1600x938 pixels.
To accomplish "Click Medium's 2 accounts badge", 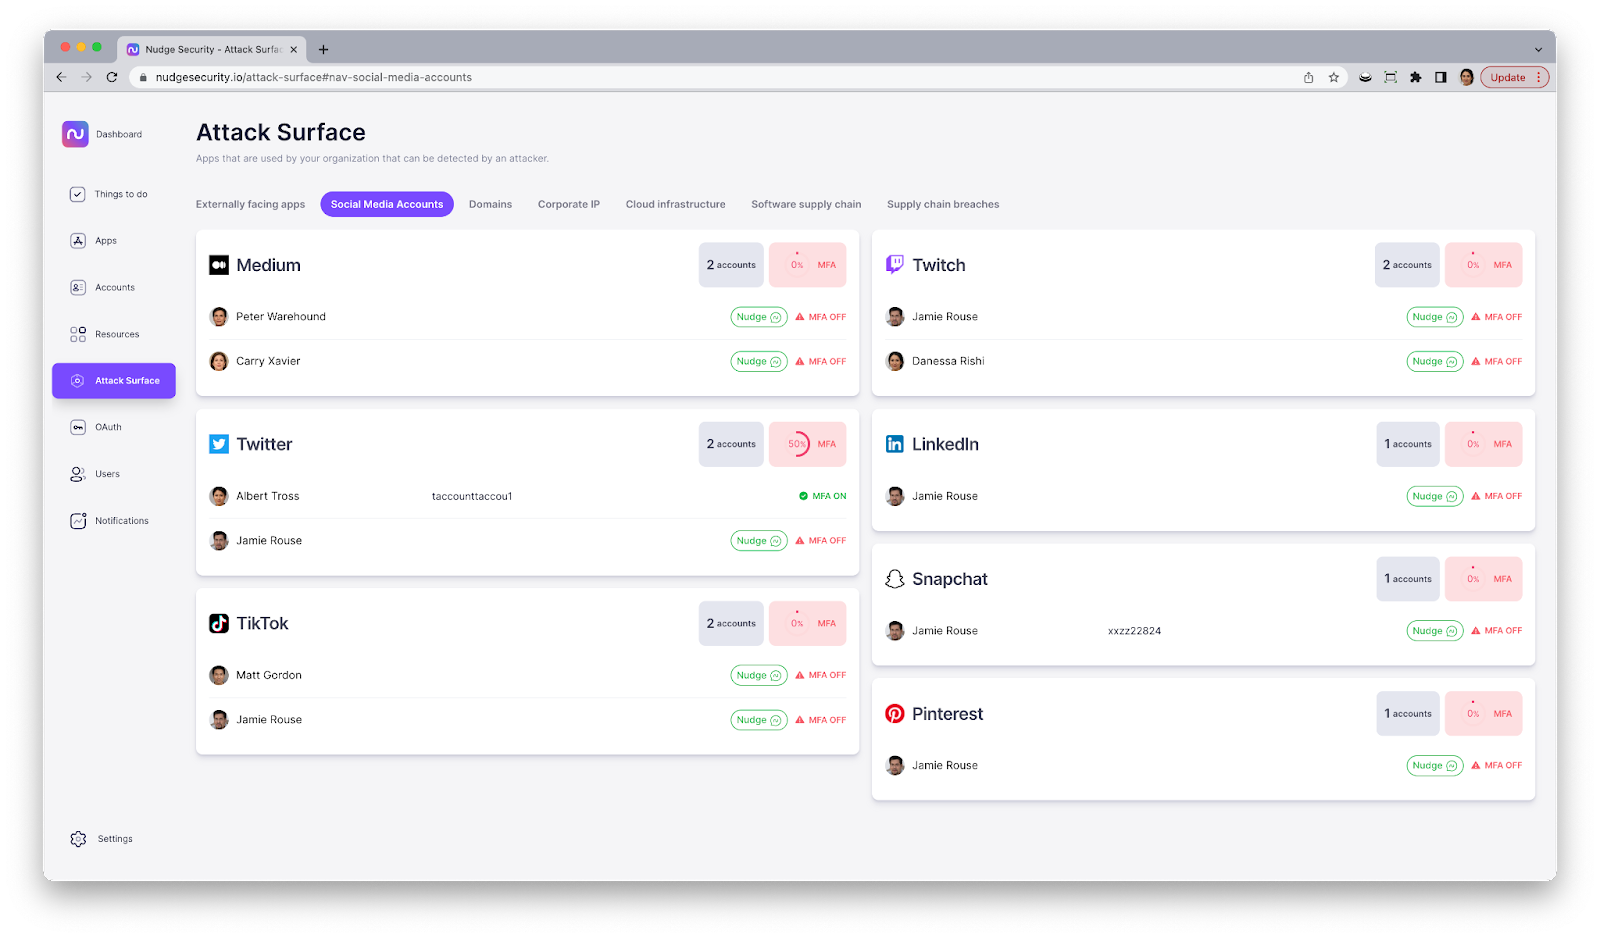I will [x=731, y=265].
